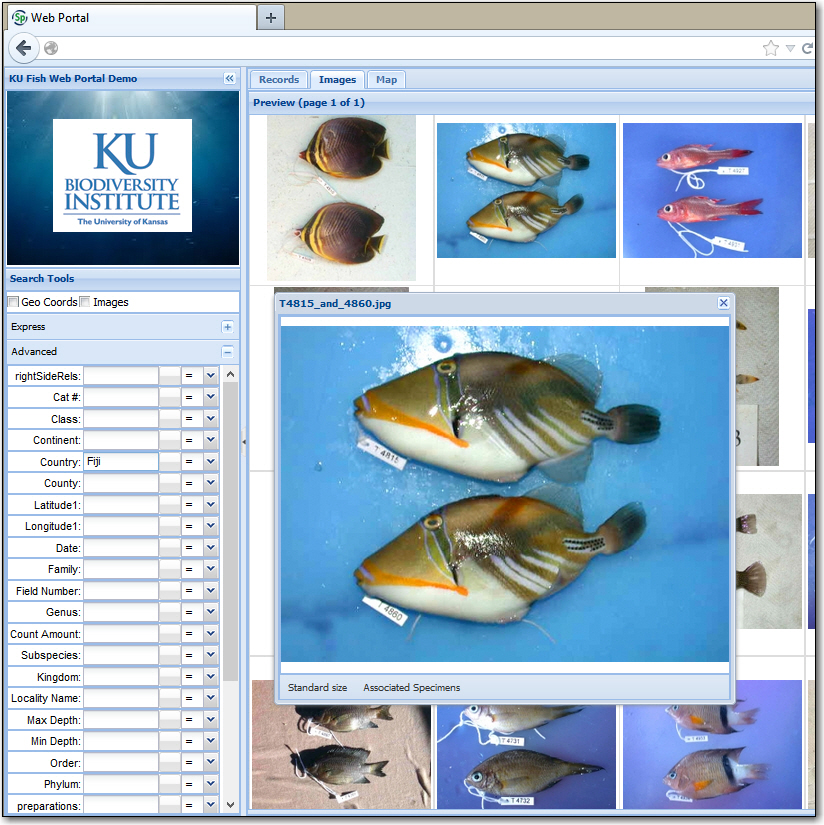
Task: Open the bookmarks dropdown arrow beside star
Action: tap(790, 48)
